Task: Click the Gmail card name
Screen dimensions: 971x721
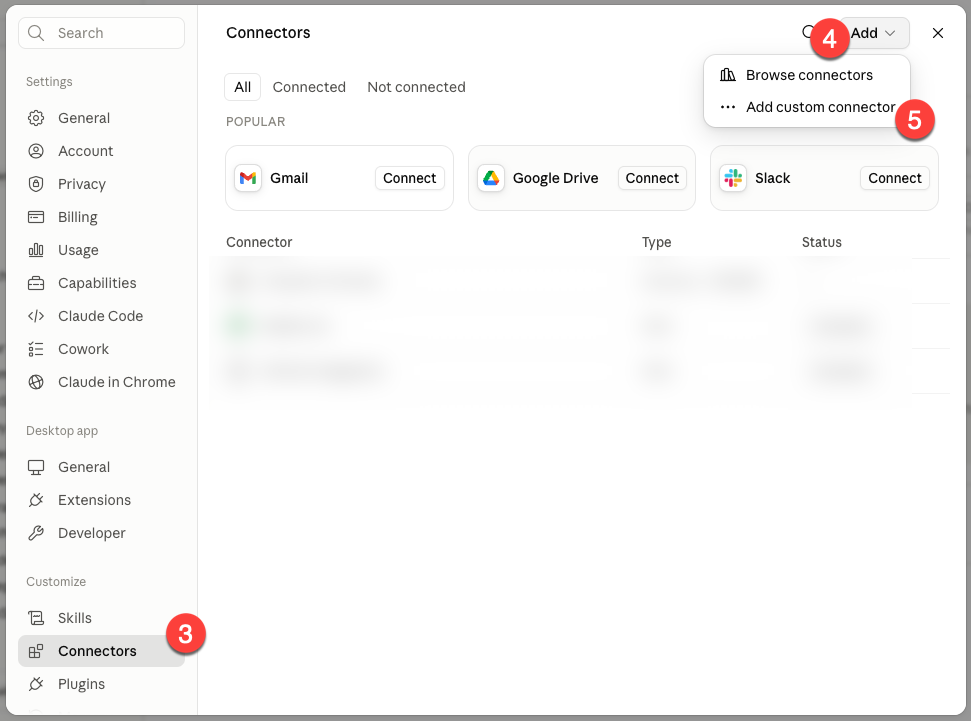Action: coord(289,178)
